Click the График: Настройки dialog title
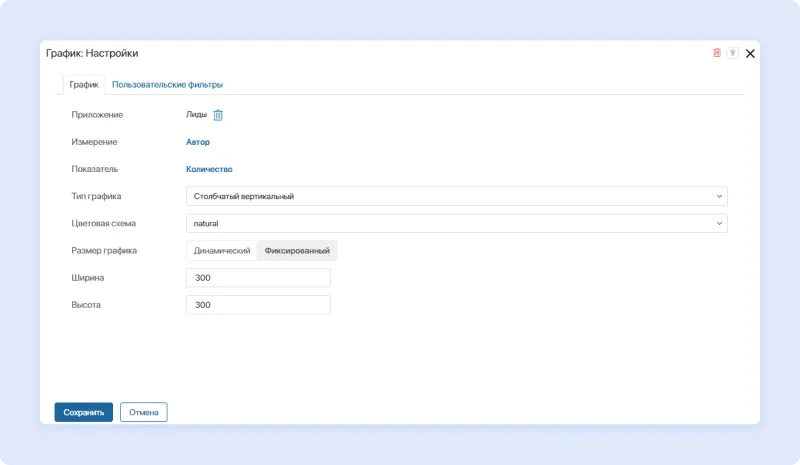Screen dimensions: 800x465 click(x=92, y=53)
